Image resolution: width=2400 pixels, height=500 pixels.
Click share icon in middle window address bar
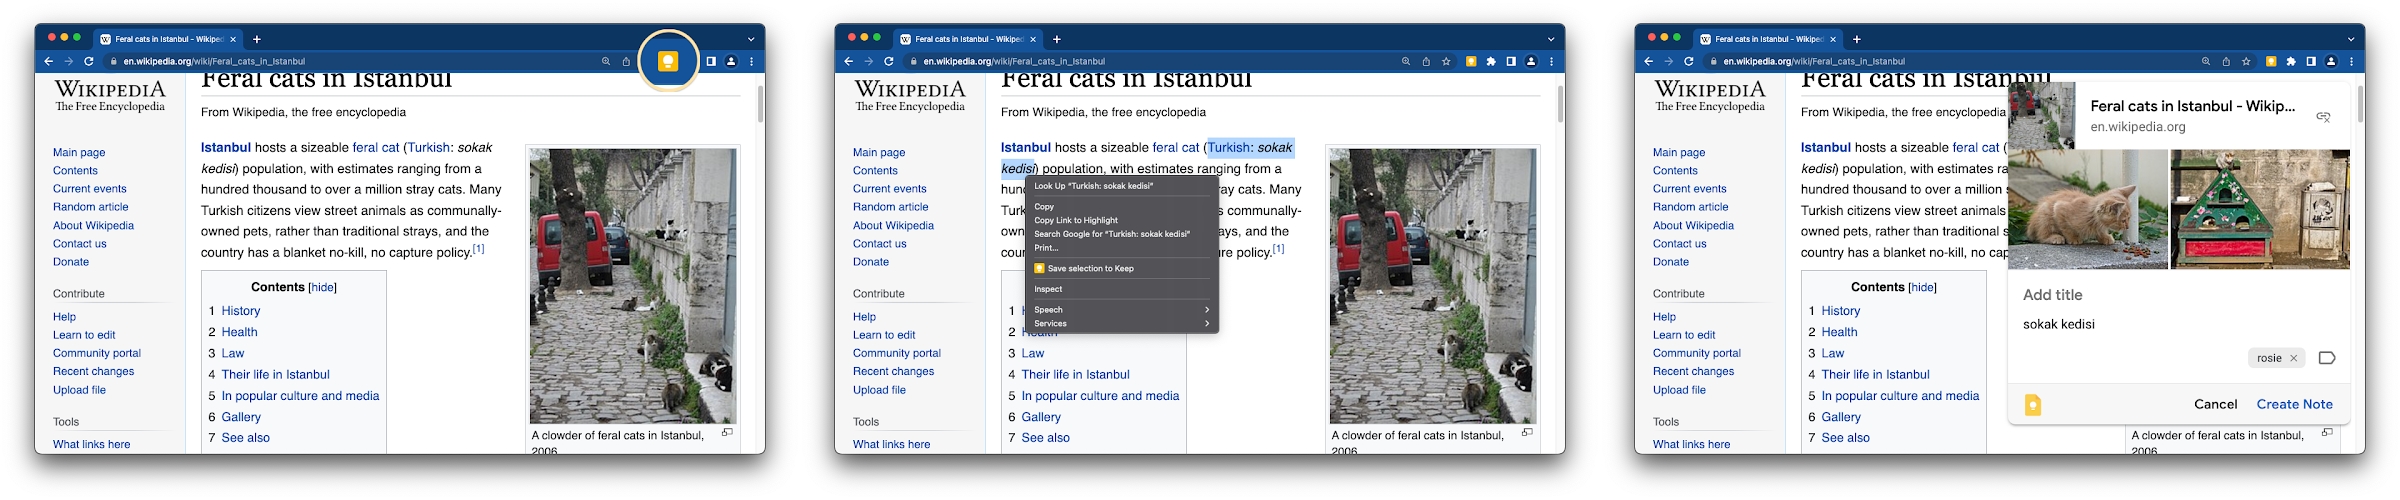click(x=1426, y=61)
